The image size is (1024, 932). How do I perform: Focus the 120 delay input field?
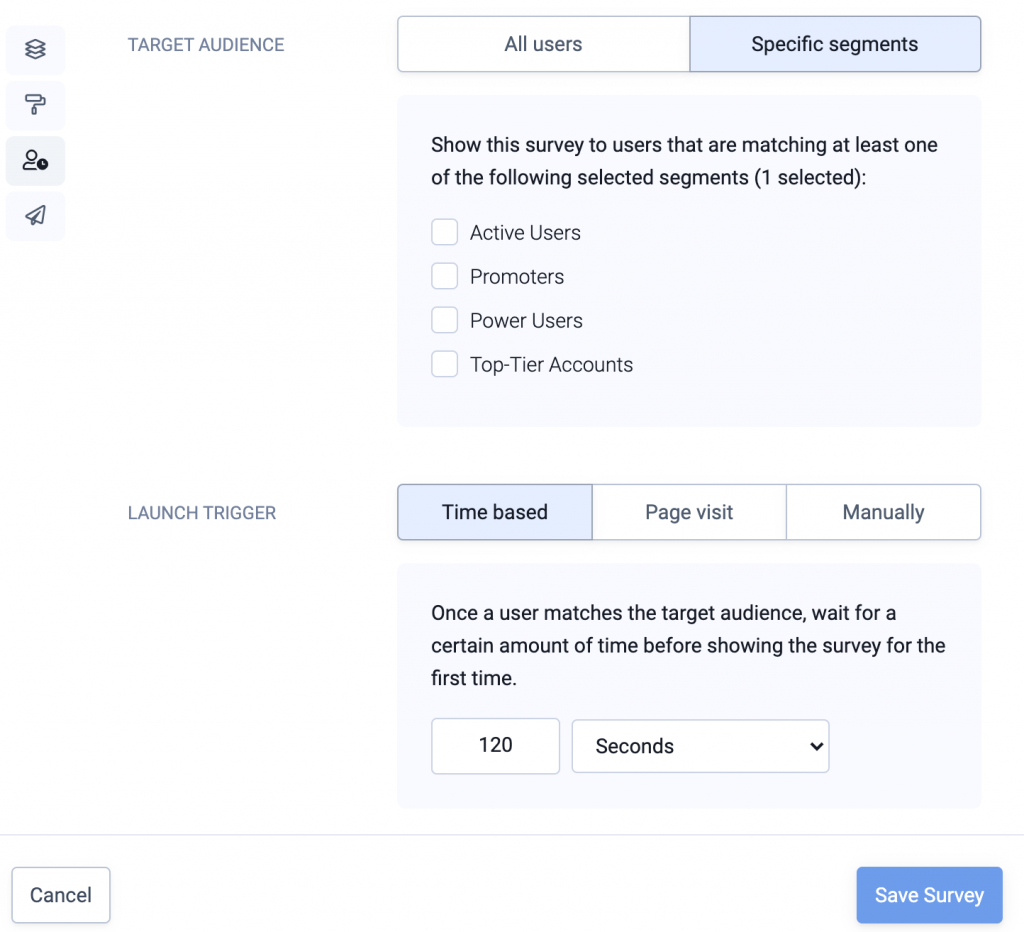(495, 746)
